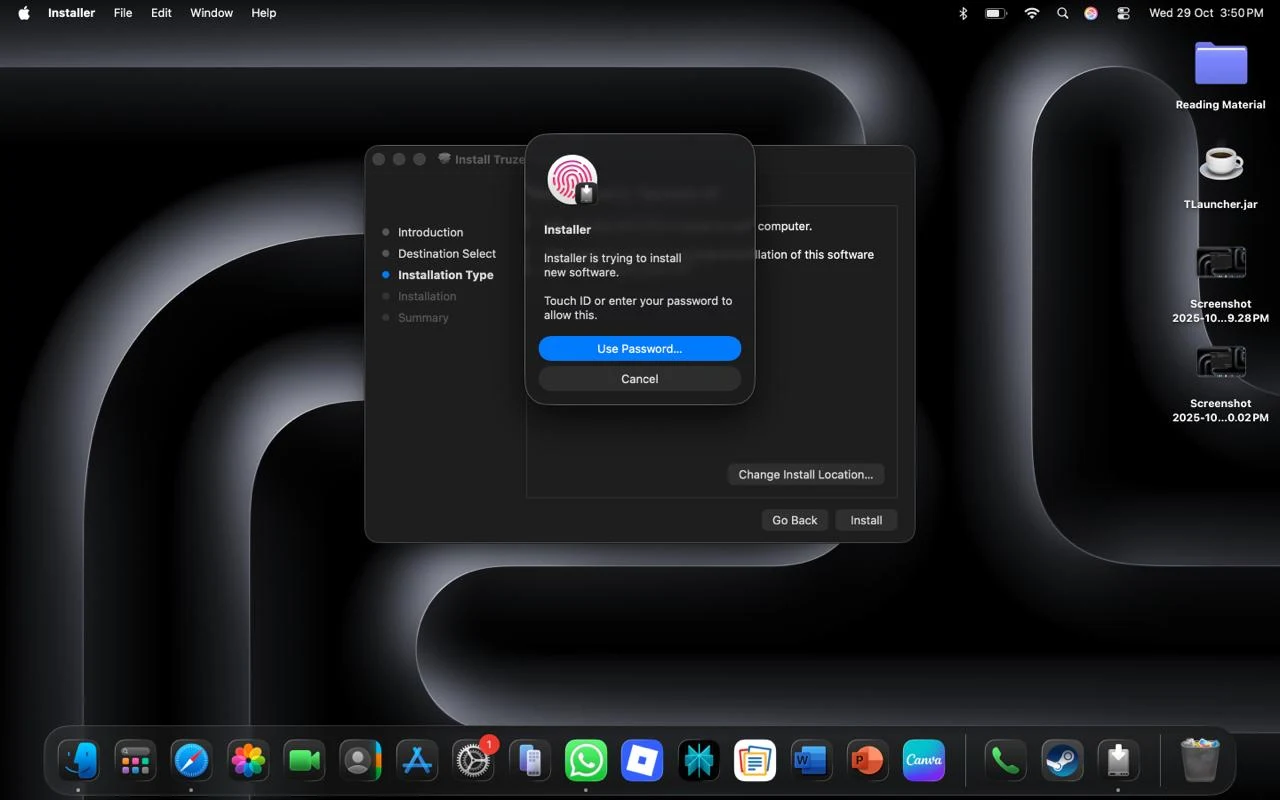Launch Roblox from the dock
1280x800 pixels.
[642, 761]
